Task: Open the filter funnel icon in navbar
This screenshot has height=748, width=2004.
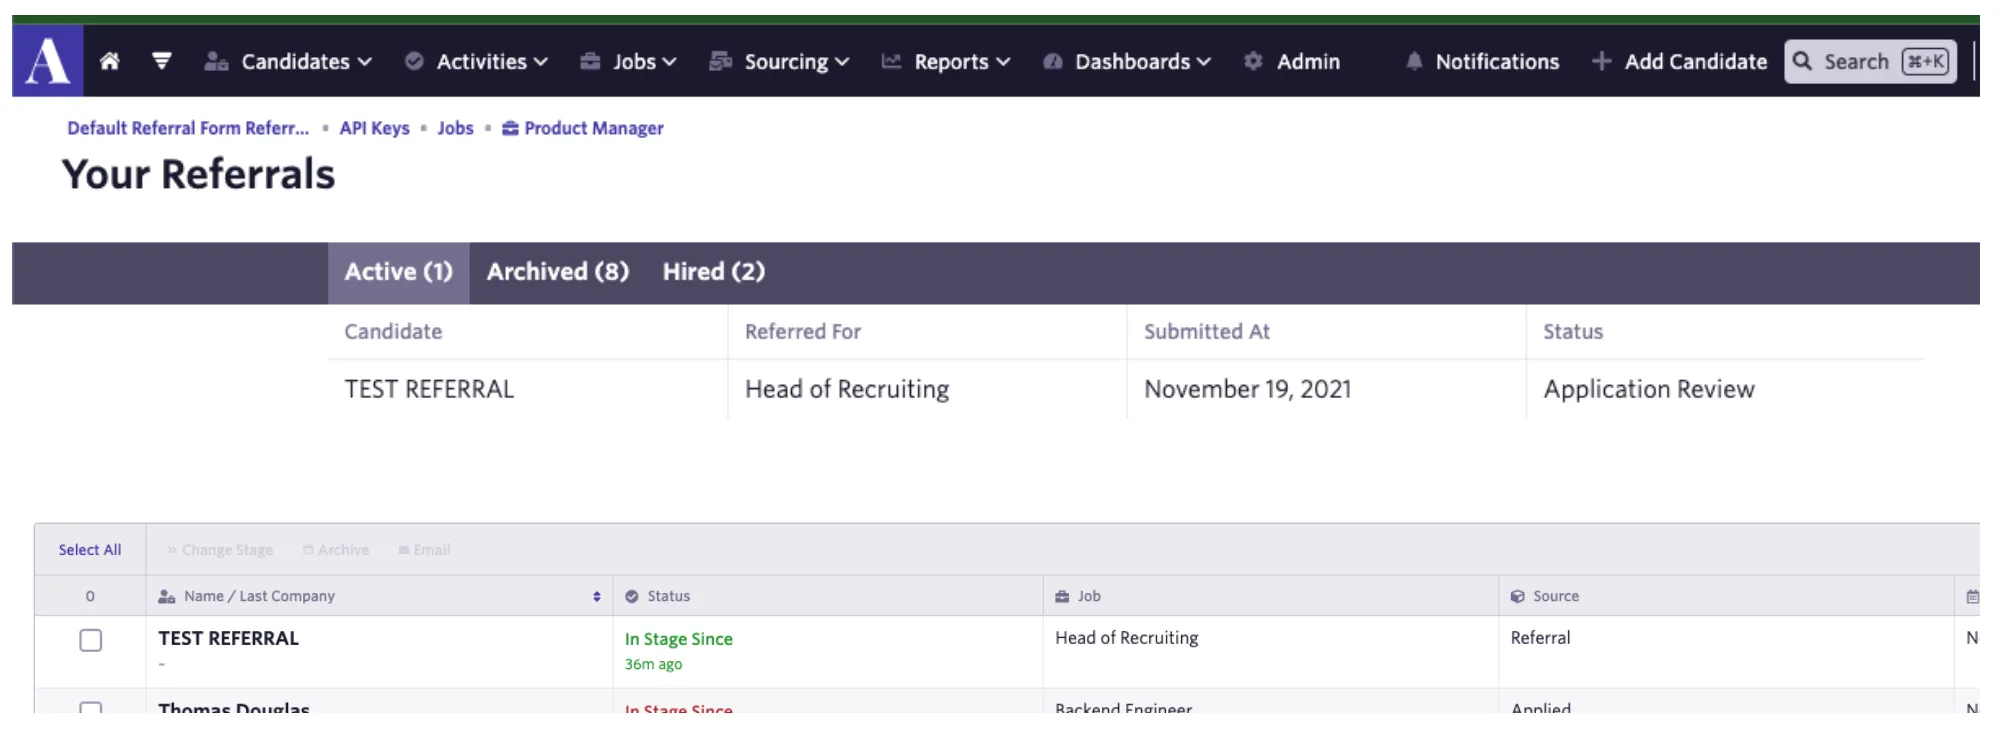Action: click(x=161, y=61)
